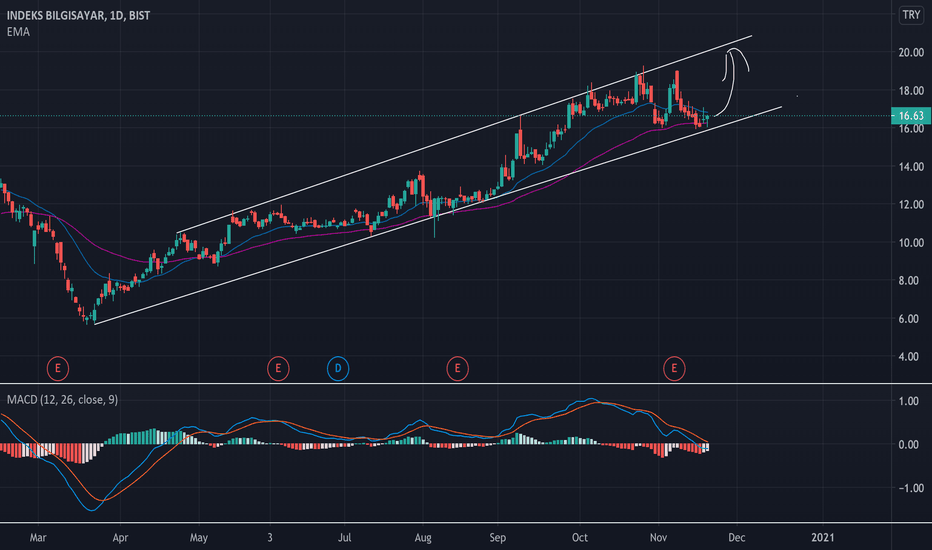The height and width of the screenshot is (550, 932).
Task: Click the earnings marker E near March
Action: [58, 369]
